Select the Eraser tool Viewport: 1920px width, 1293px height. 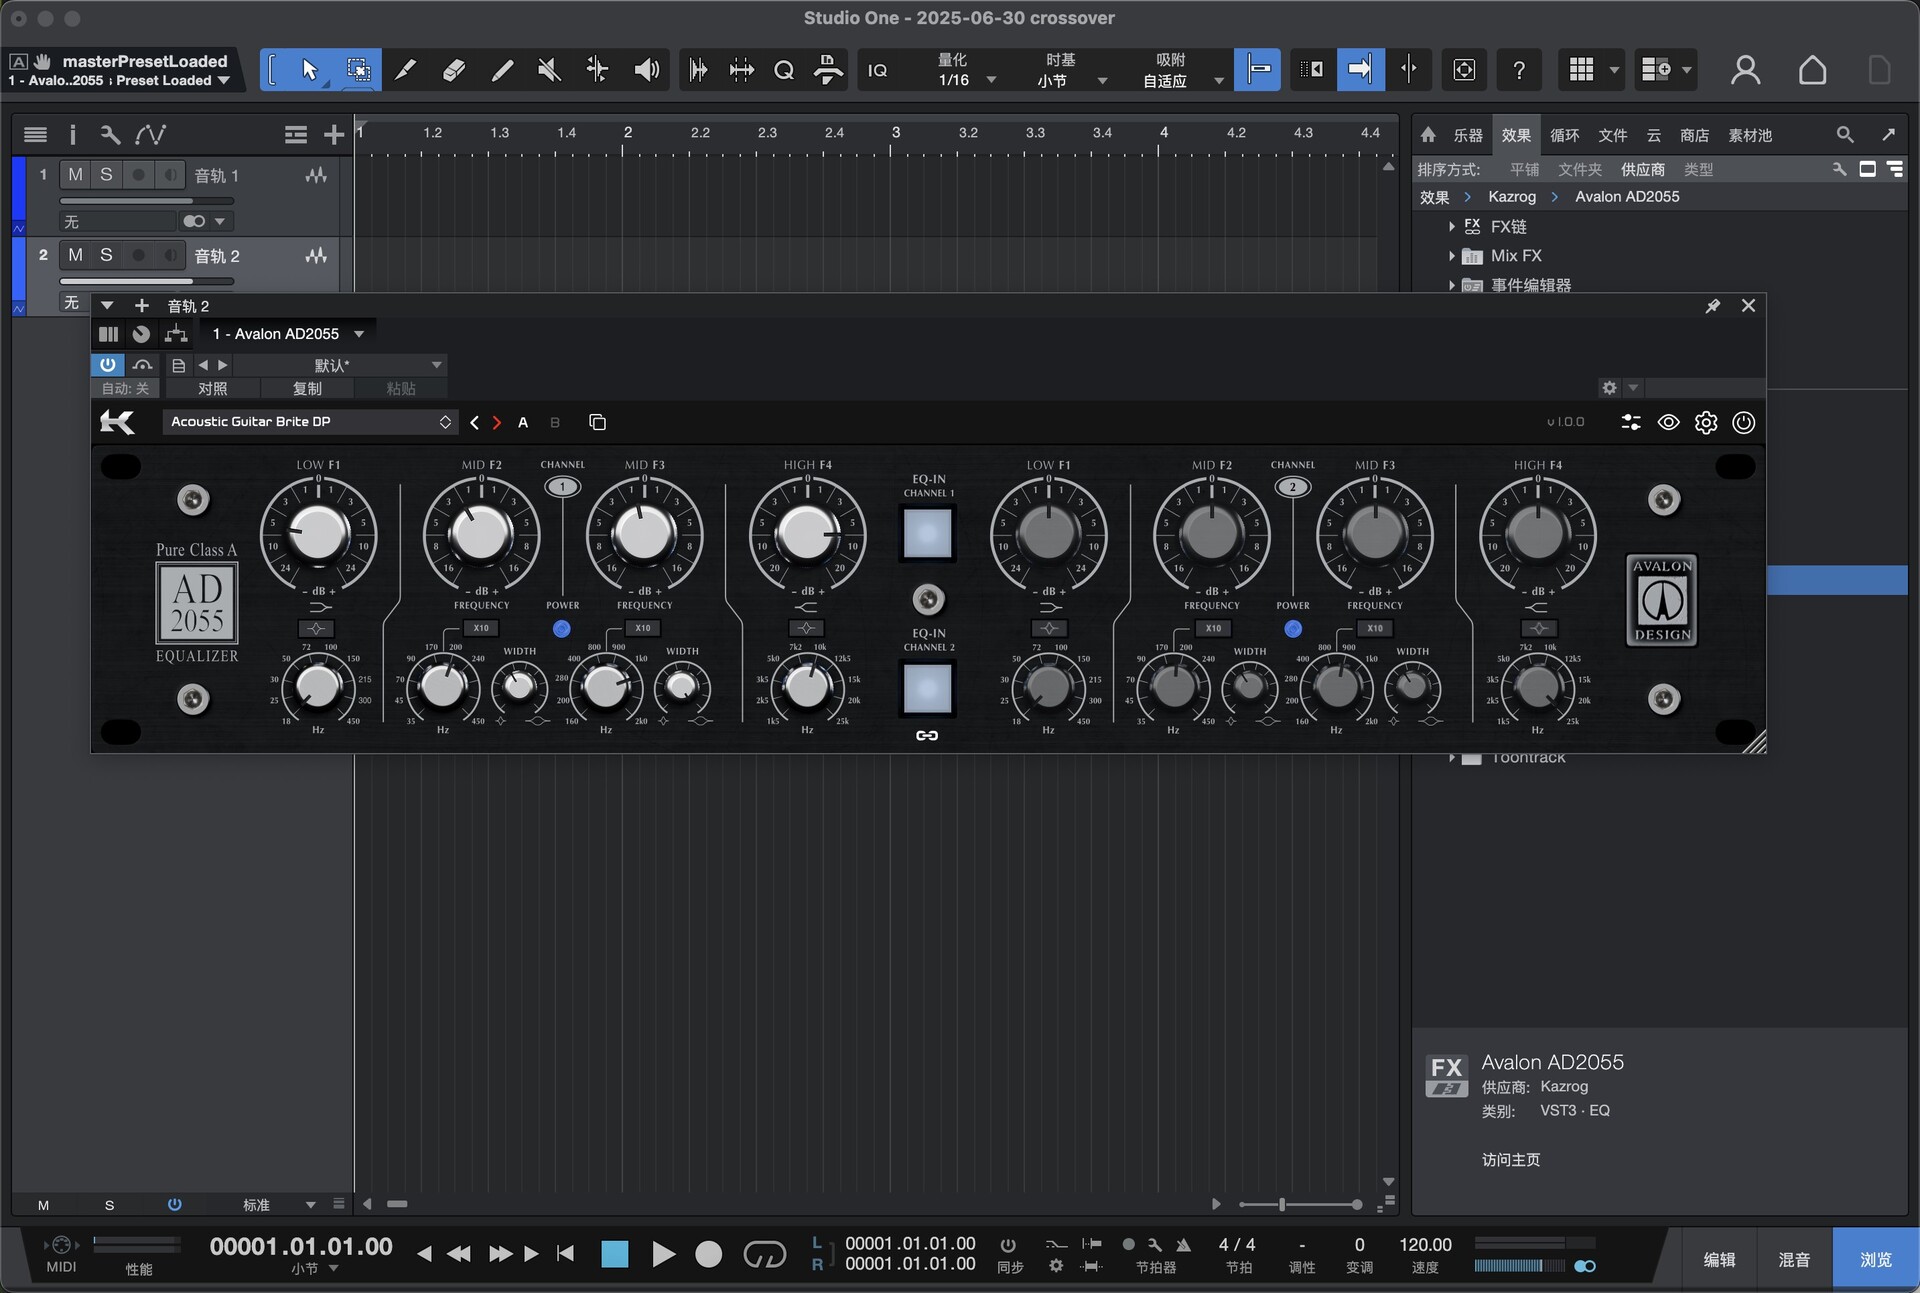click(x=453, y=69)
